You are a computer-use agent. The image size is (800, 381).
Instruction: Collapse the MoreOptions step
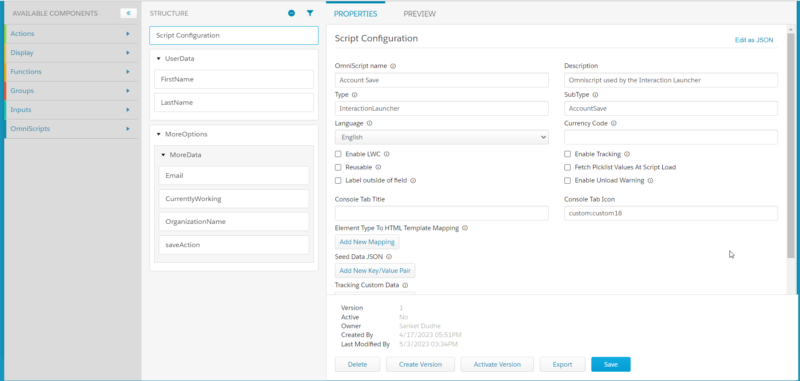159,134
